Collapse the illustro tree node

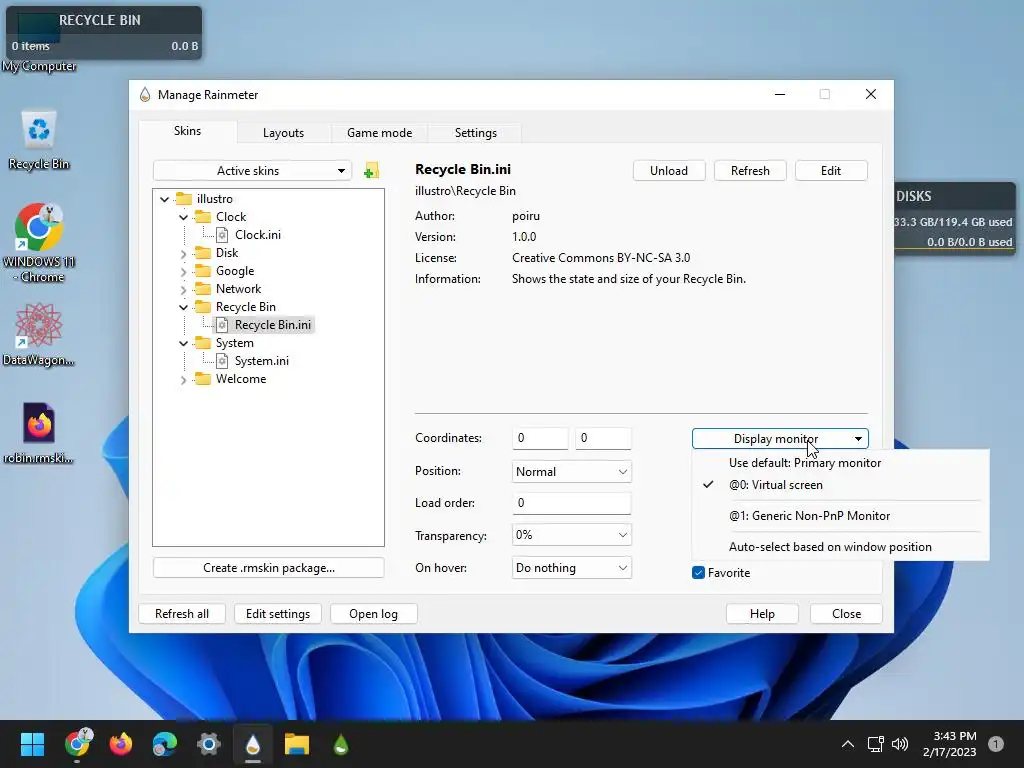click(x=165, y=199)
